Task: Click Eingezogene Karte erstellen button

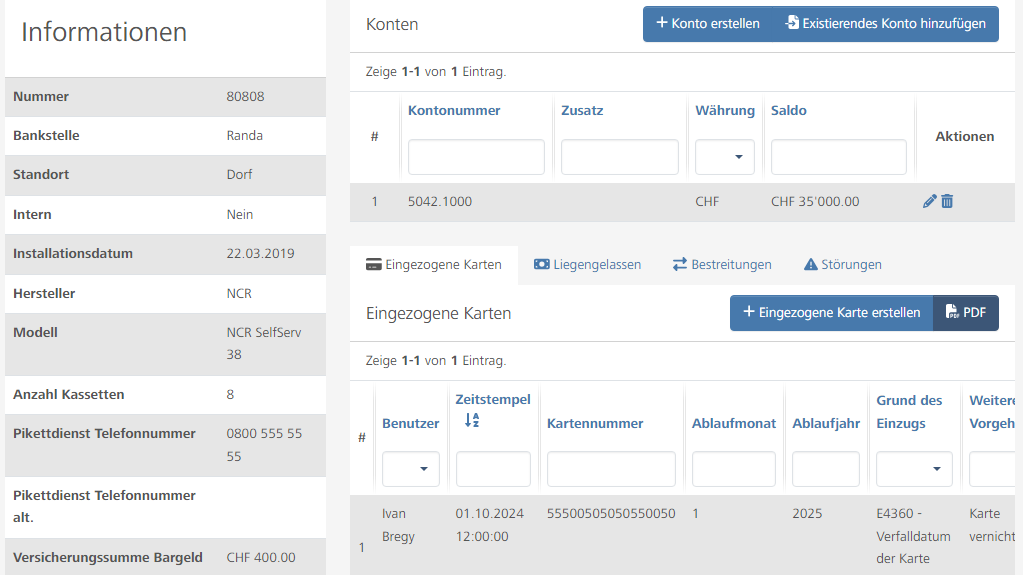Action: pos(831,313)
